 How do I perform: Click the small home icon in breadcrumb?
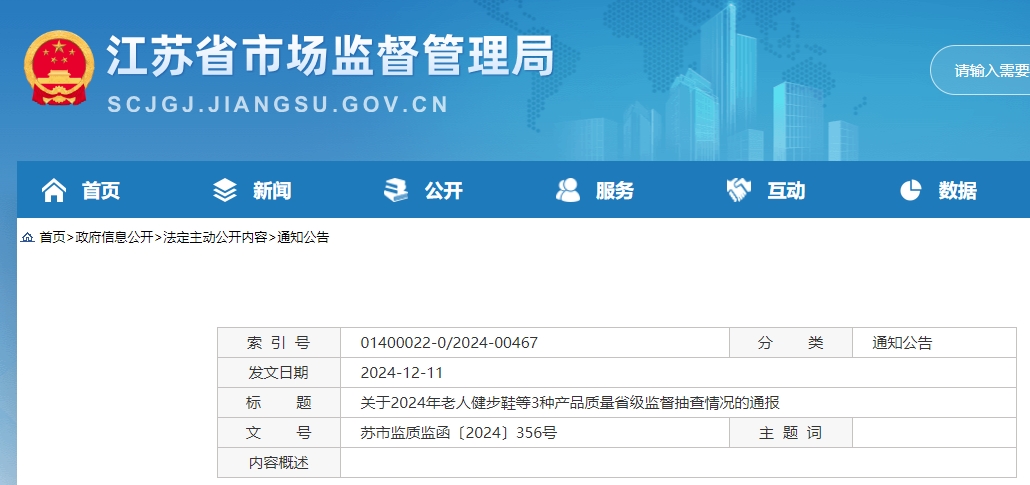(x=28, y=237)
